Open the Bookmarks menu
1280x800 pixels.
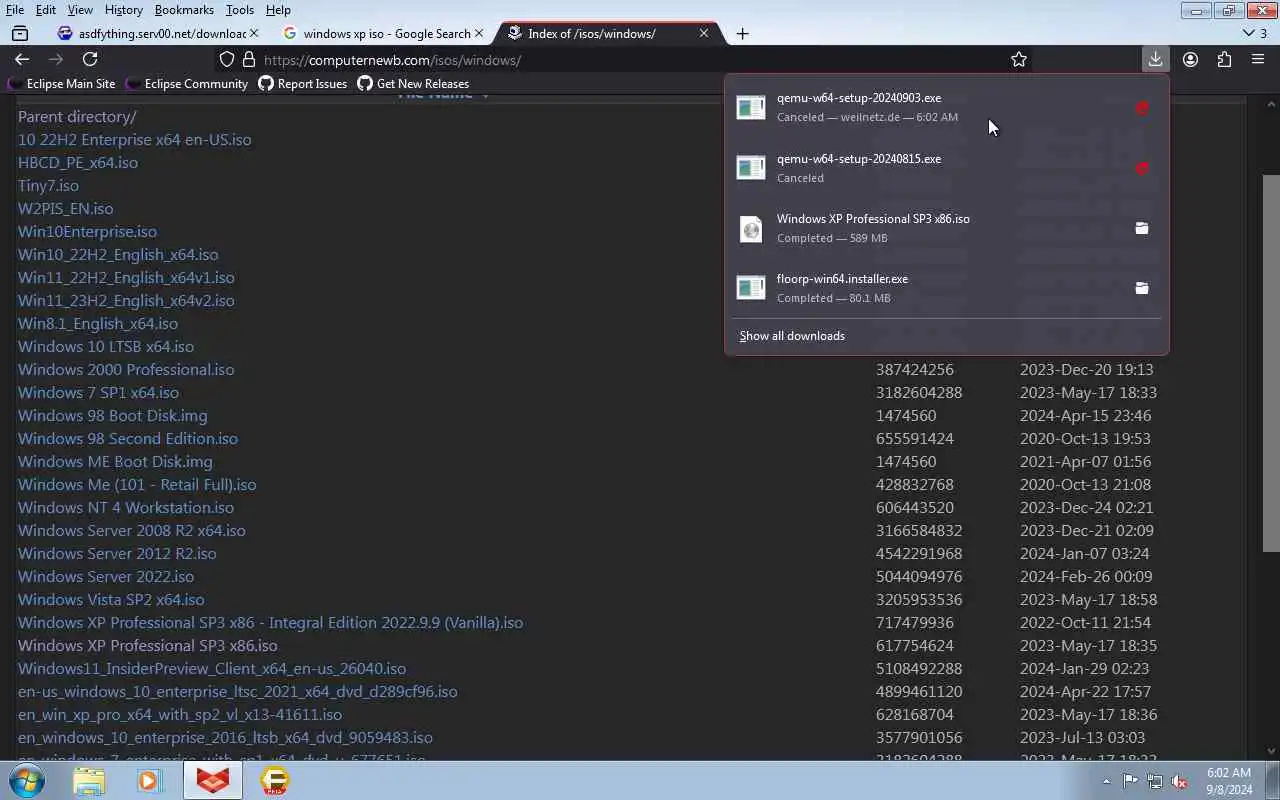(184, 10)
